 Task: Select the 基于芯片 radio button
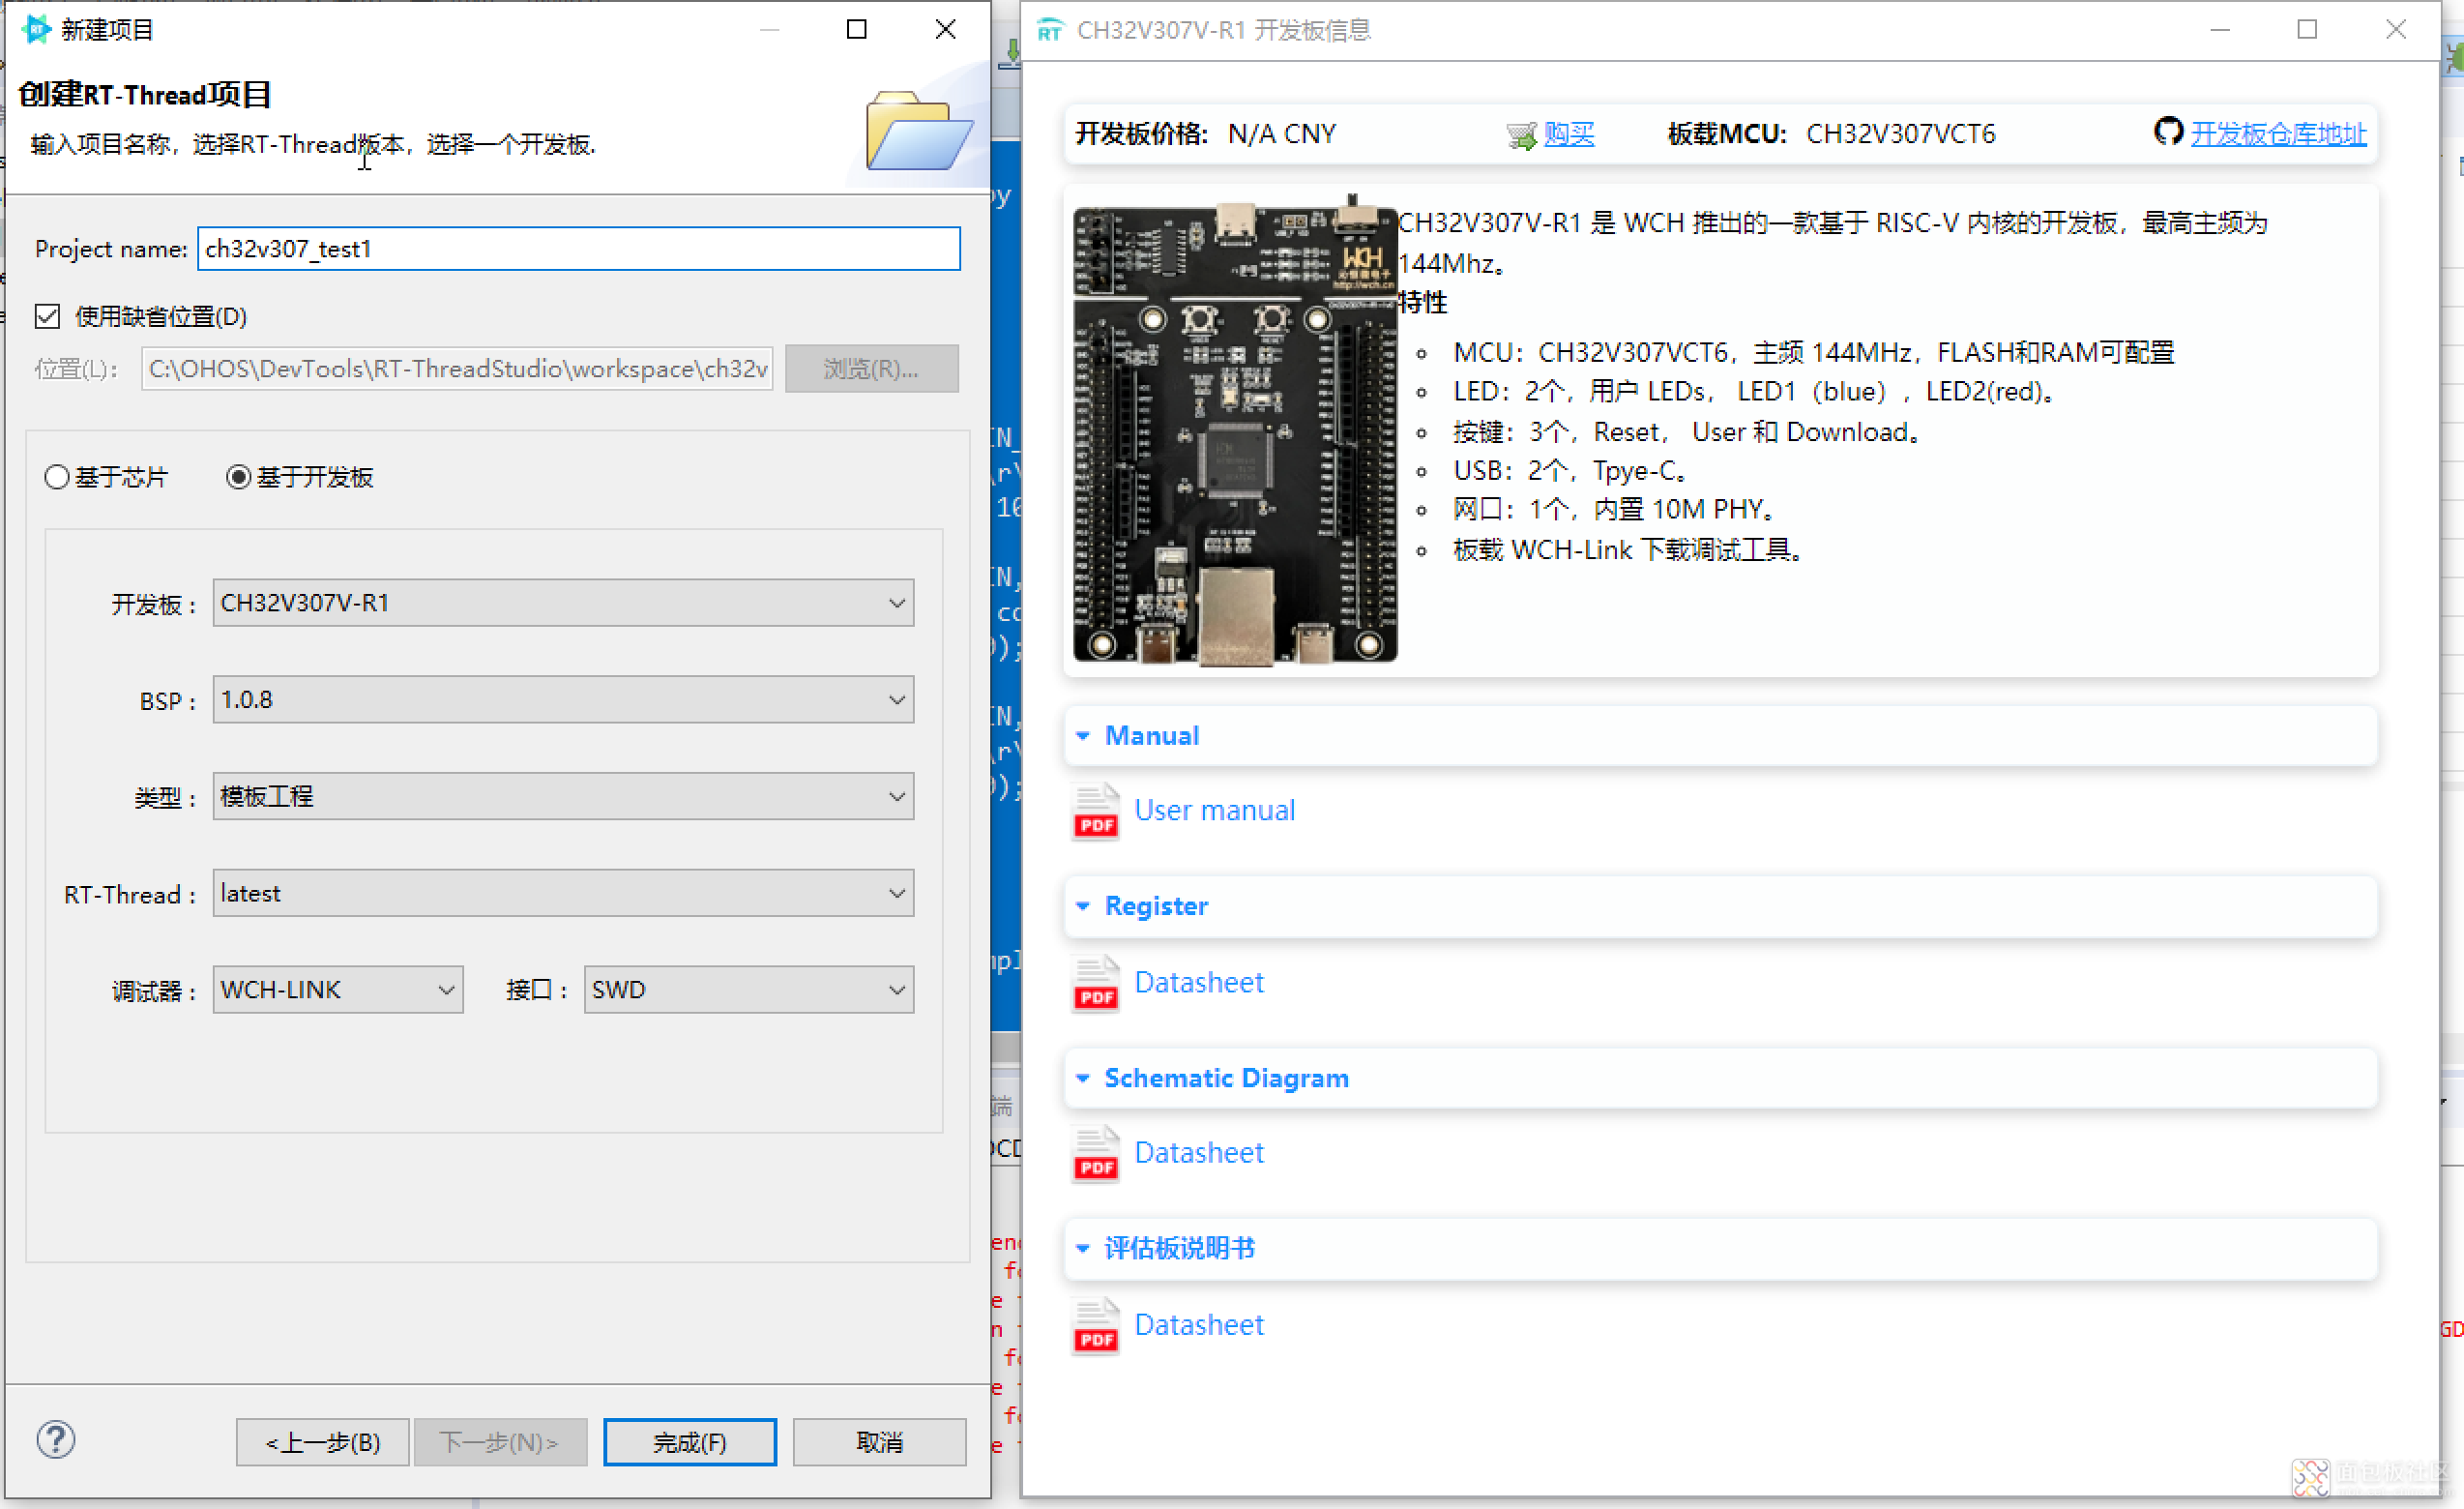57,477
